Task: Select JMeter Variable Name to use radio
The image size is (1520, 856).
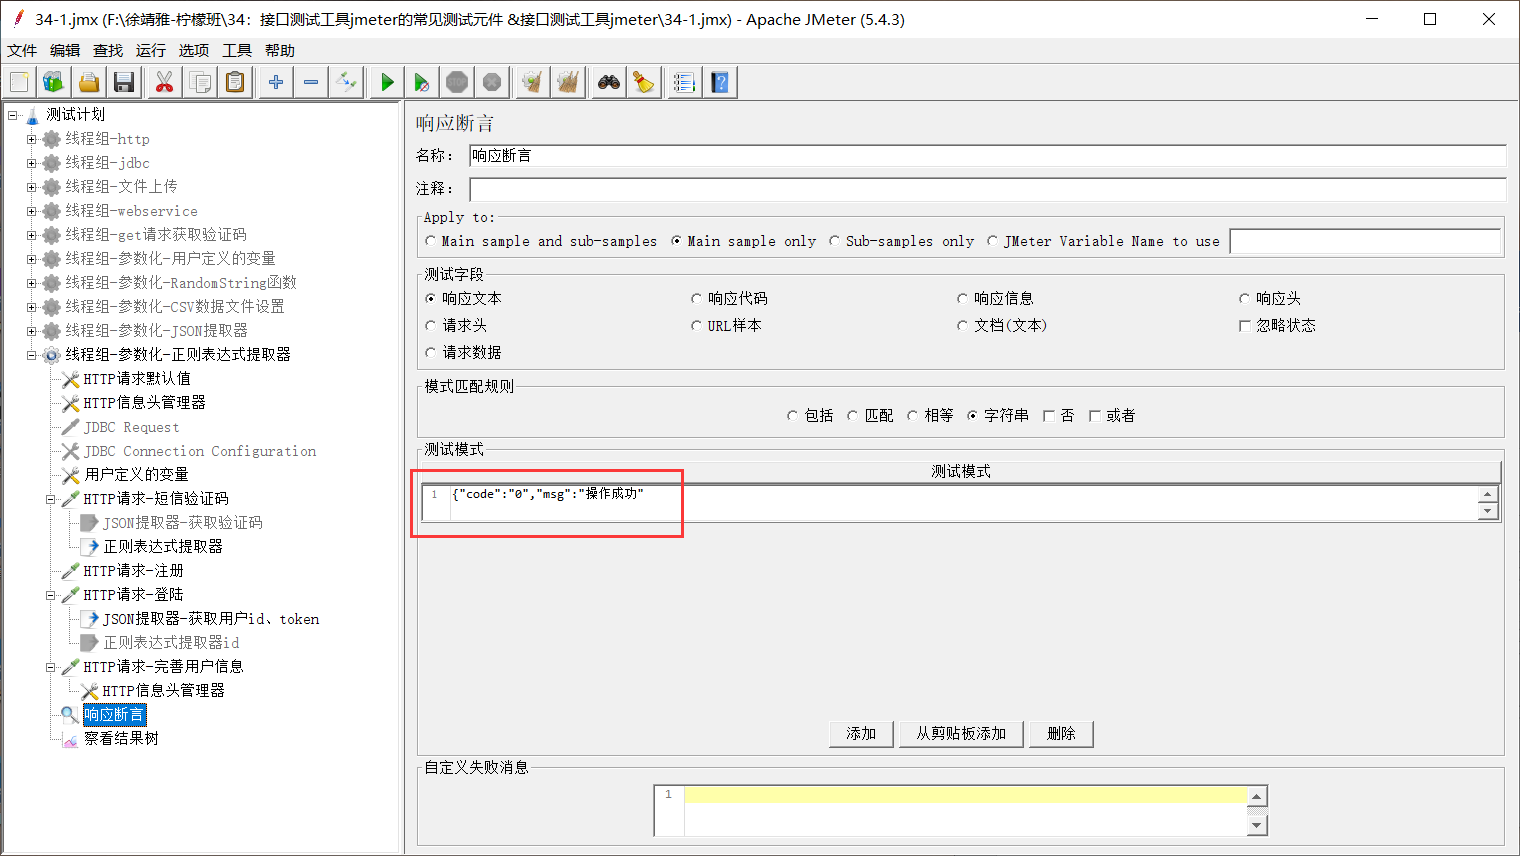Action: (1103, 241)
